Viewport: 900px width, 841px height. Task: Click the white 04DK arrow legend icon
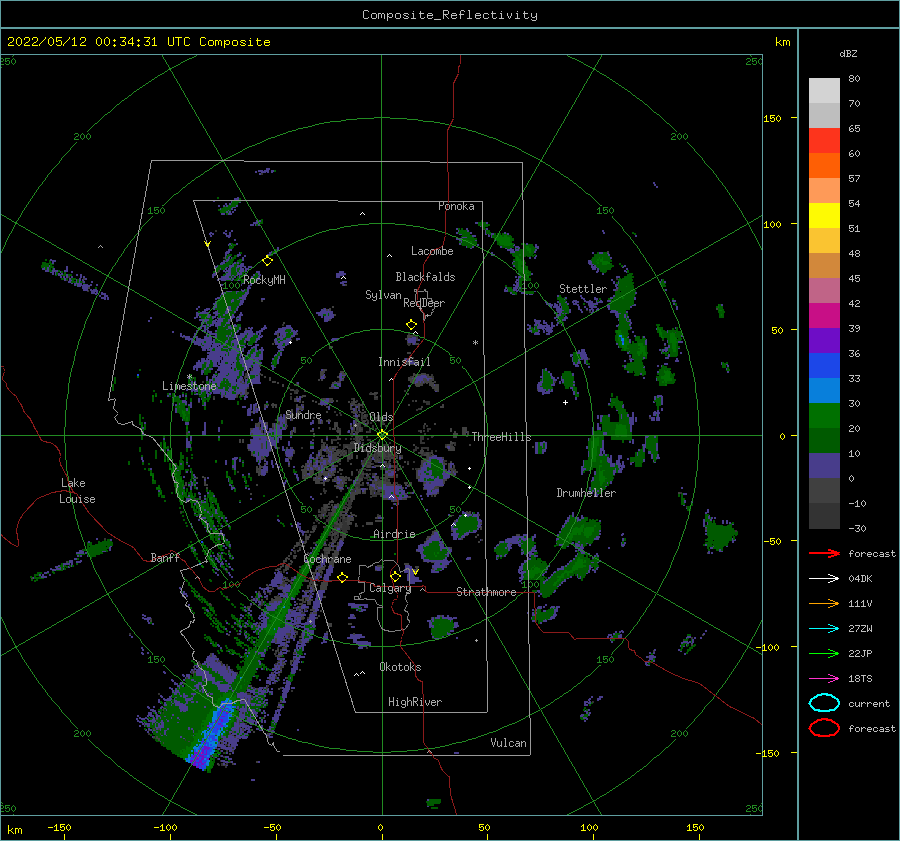824,579
